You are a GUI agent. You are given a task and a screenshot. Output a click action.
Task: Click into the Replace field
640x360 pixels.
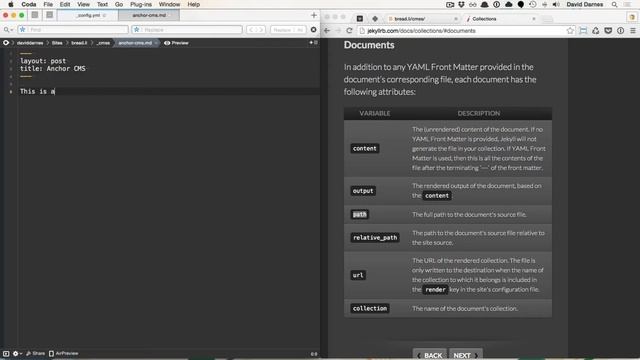[x=187, y=30]
